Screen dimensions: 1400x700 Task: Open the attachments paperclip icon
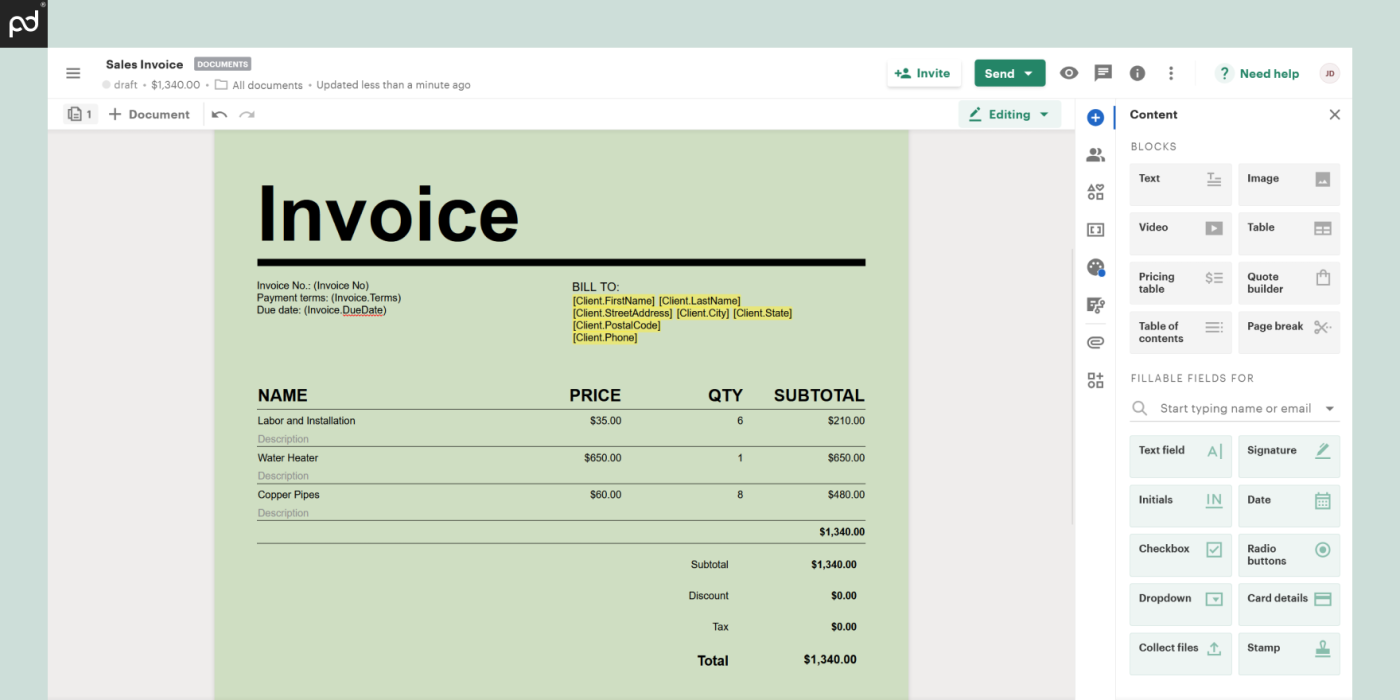click(1095, 341)
